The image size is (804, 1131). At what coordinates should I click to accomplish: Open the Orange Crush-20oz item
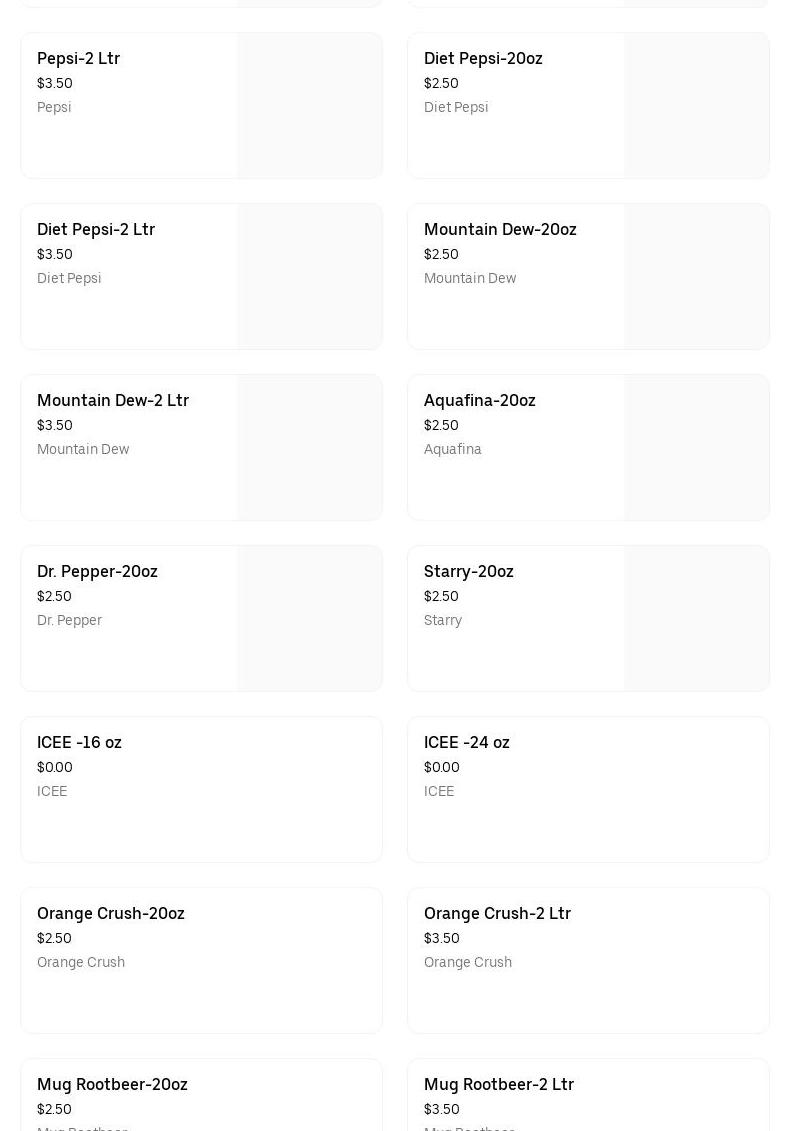click(x=111, y=913)
